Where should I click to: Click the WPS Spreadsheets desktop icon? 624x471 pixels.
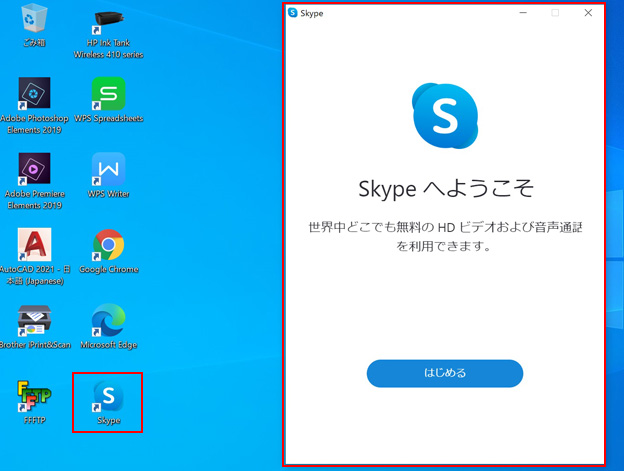(108, 95)
